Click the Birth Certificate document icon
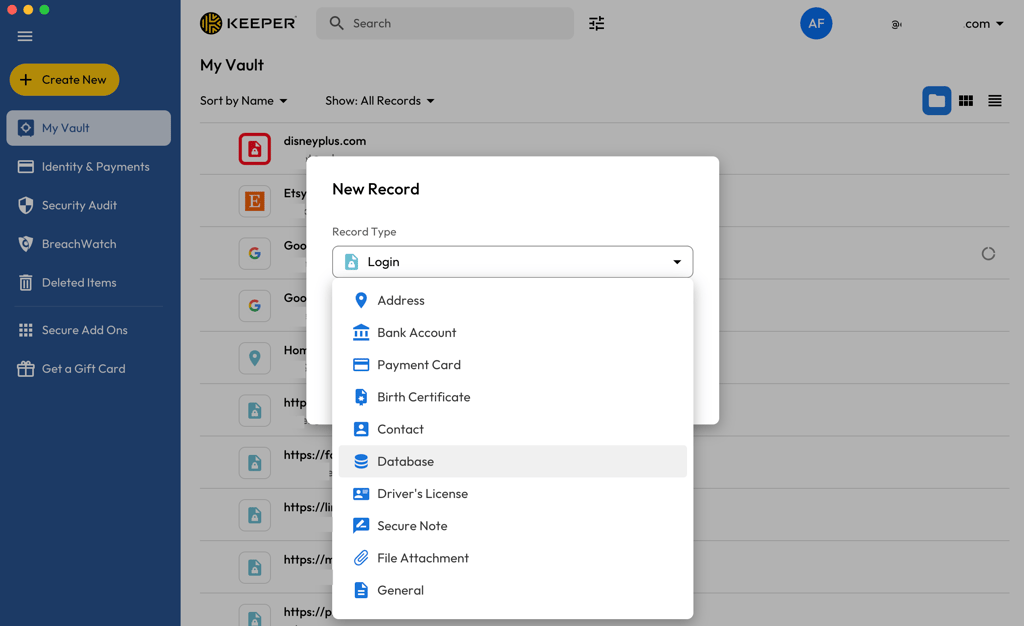This screenshot has height=626, width=1024. click(x=360, y=397)
